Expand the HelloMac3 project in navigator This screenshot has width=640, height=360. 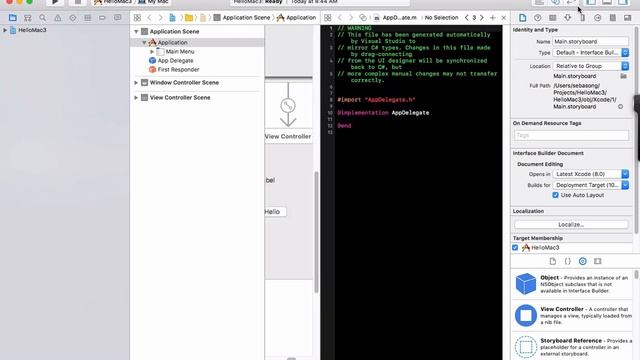click(5, 30)
